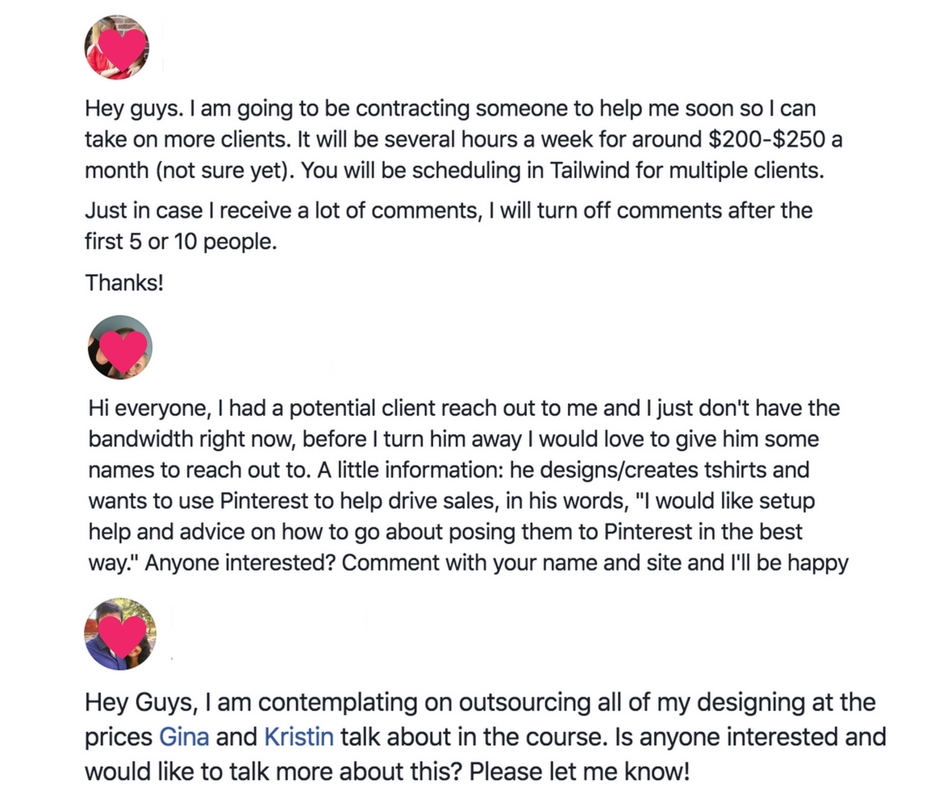This screenshot has height=788, width=940.
Task: Click the $200-$250 price range text
Action: tap(767, 140)
